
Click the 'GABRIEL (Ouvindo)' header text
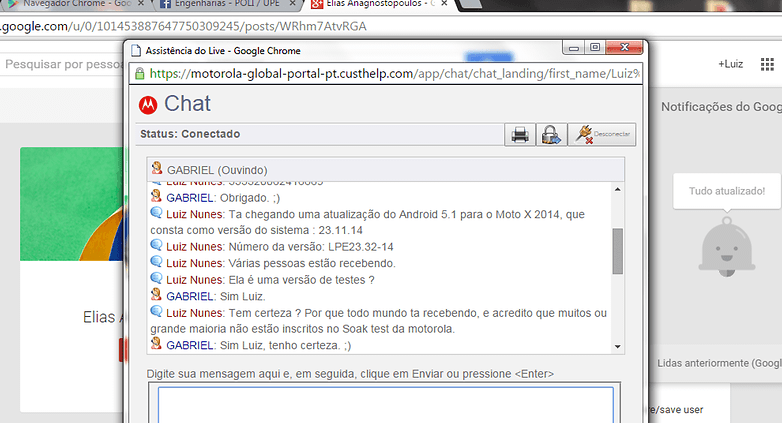point(217,170)
